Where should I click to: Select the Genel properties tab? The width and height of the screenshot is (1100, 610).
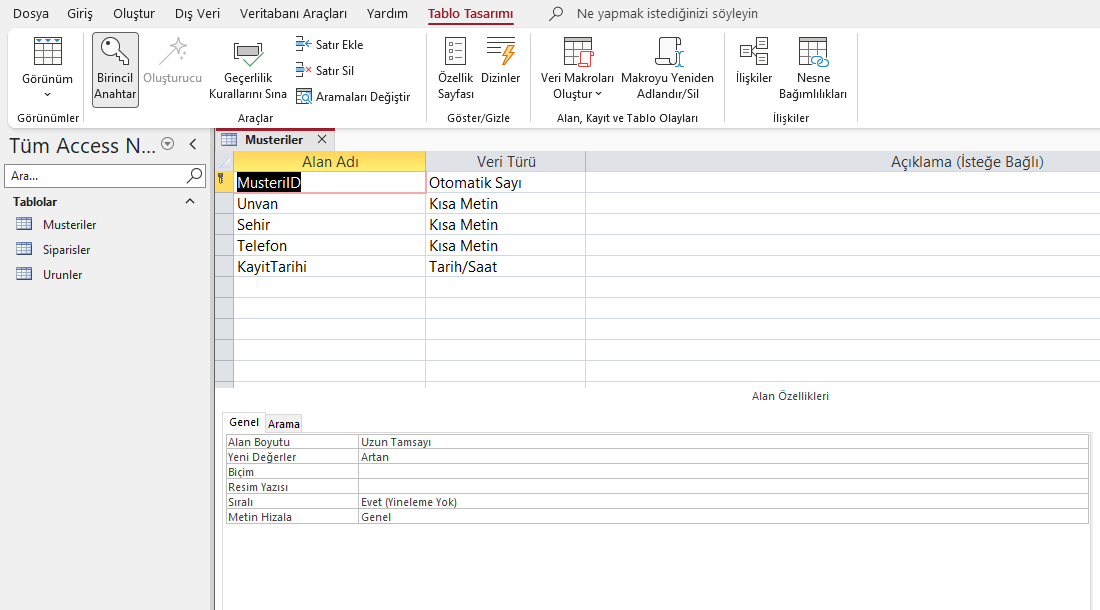[x=244, y=422]
